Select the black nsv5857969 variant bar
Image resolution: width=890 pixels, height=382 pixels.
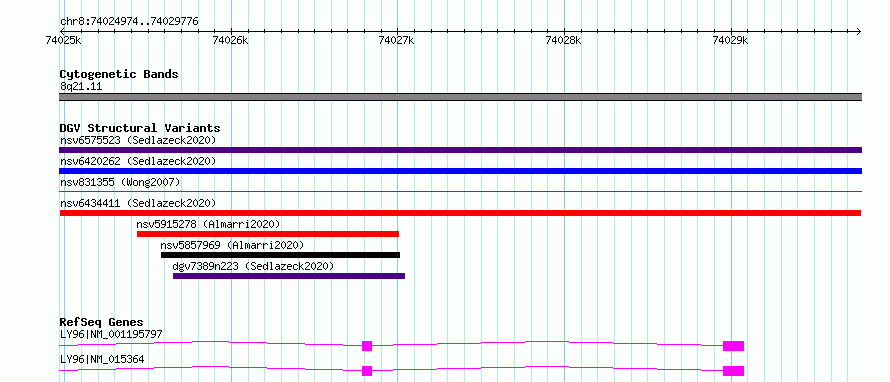pos(280,255)
